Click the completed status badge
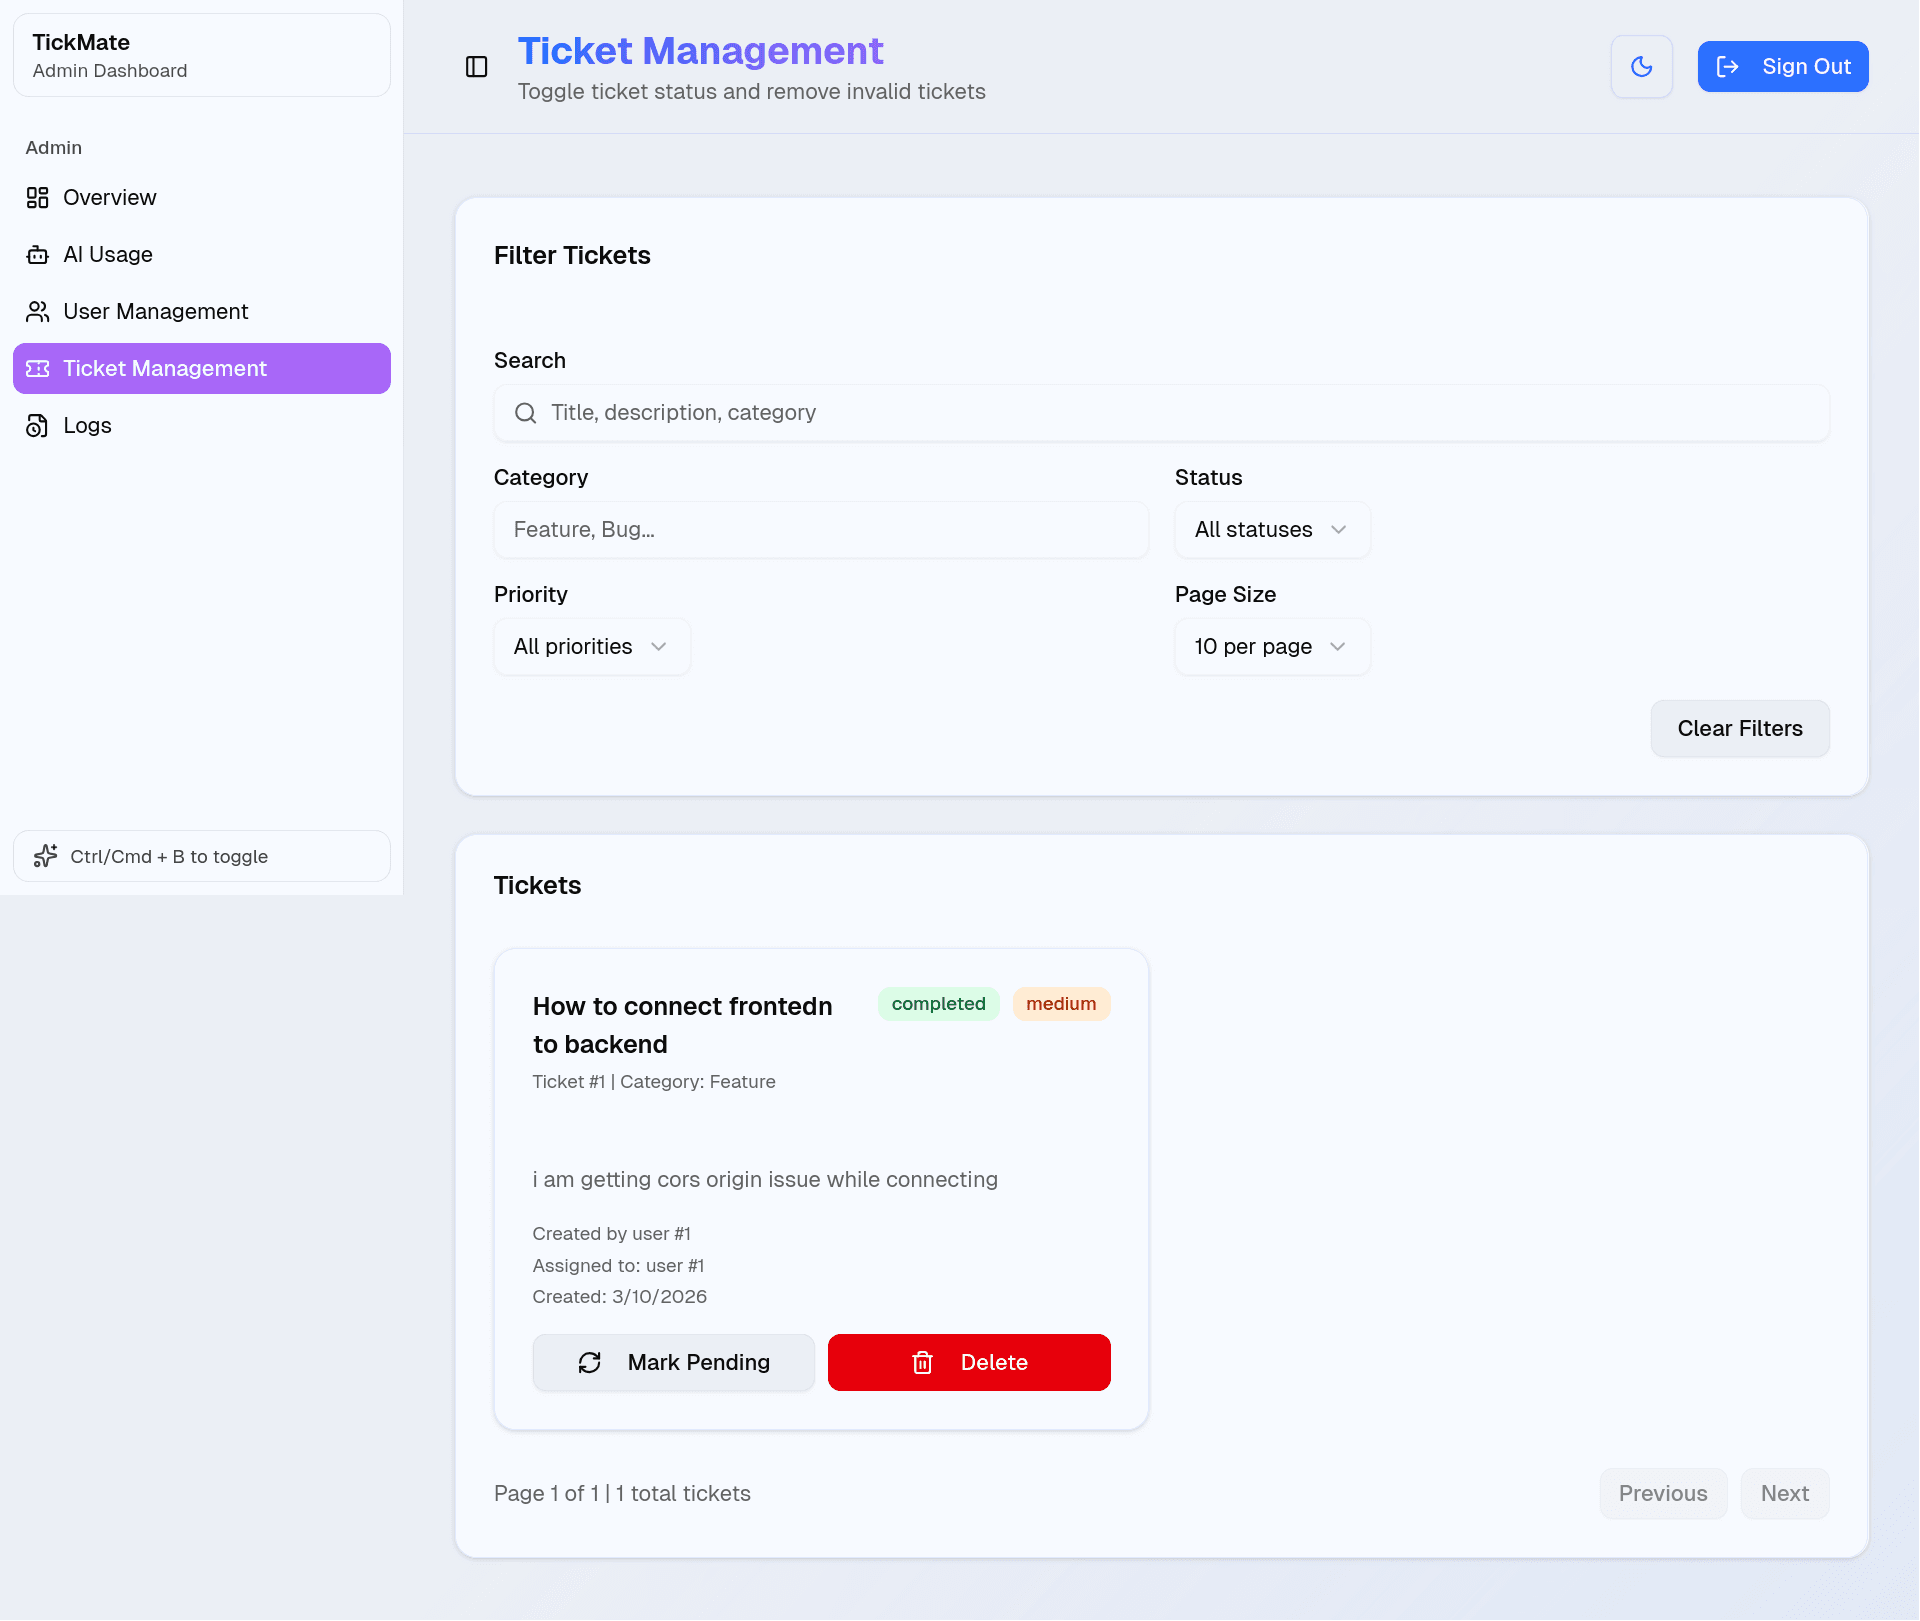The image size is (1920, 1621). point(938,1004)
